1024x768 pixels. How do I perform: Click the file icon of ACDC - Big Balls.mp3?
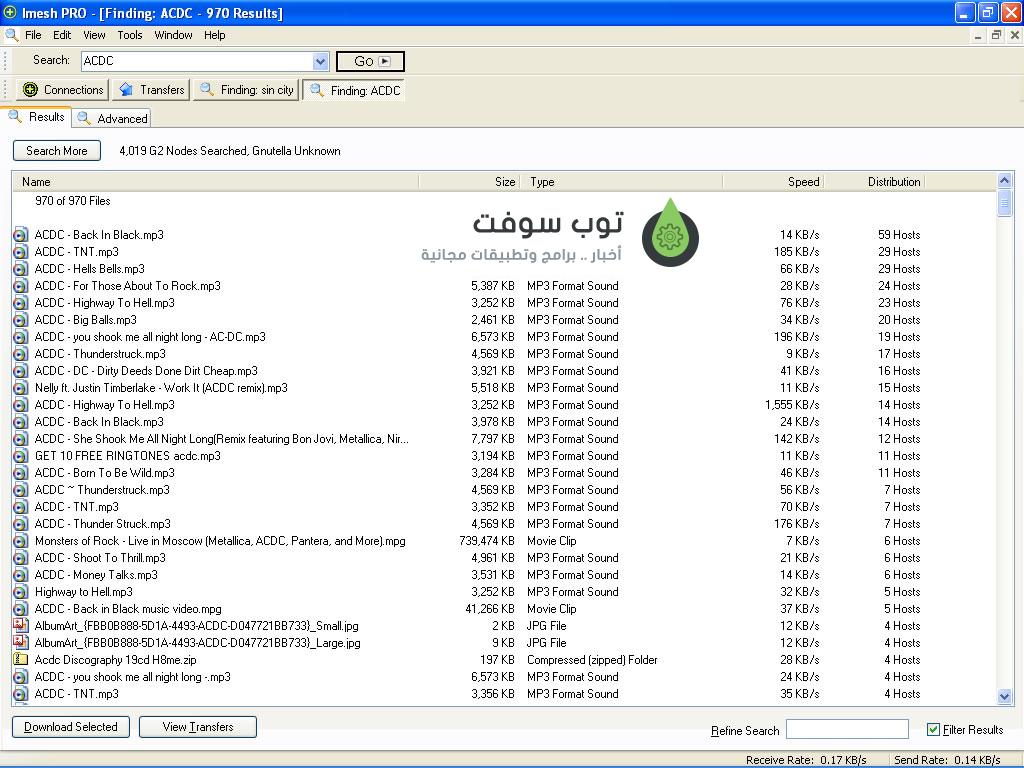(x=20, y=320)
